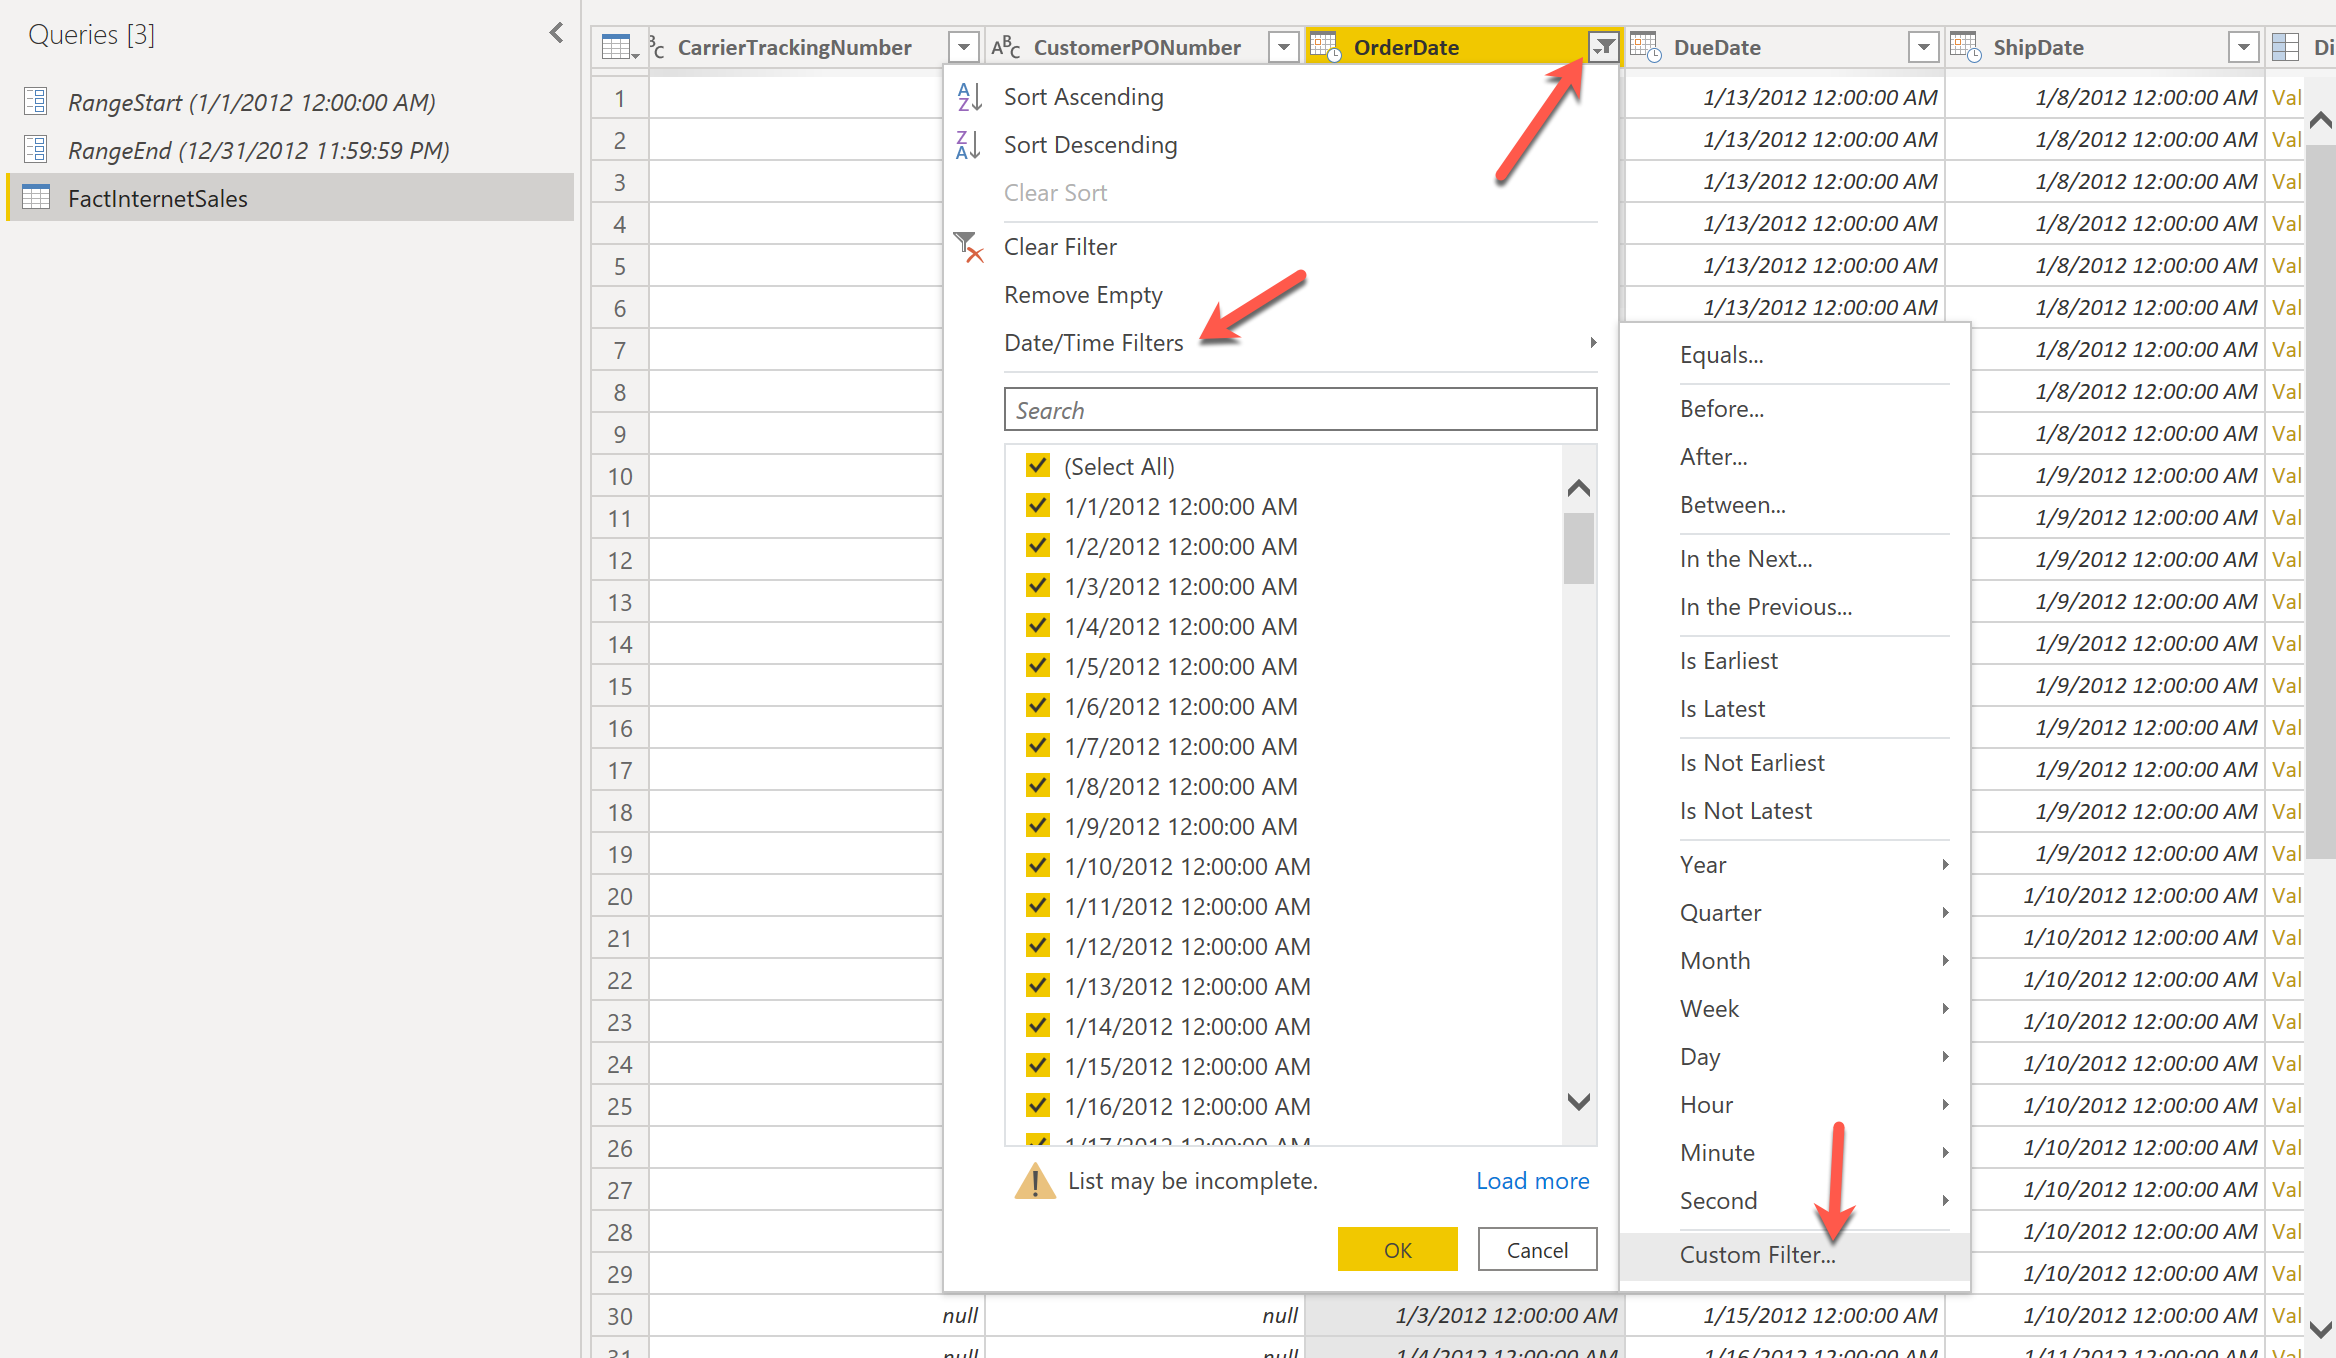This screenshot has height=1358, width=2336.
Task: Click the ShipDate column datetime type icon
Action: pyautogui.click(x=1965, y=47)
